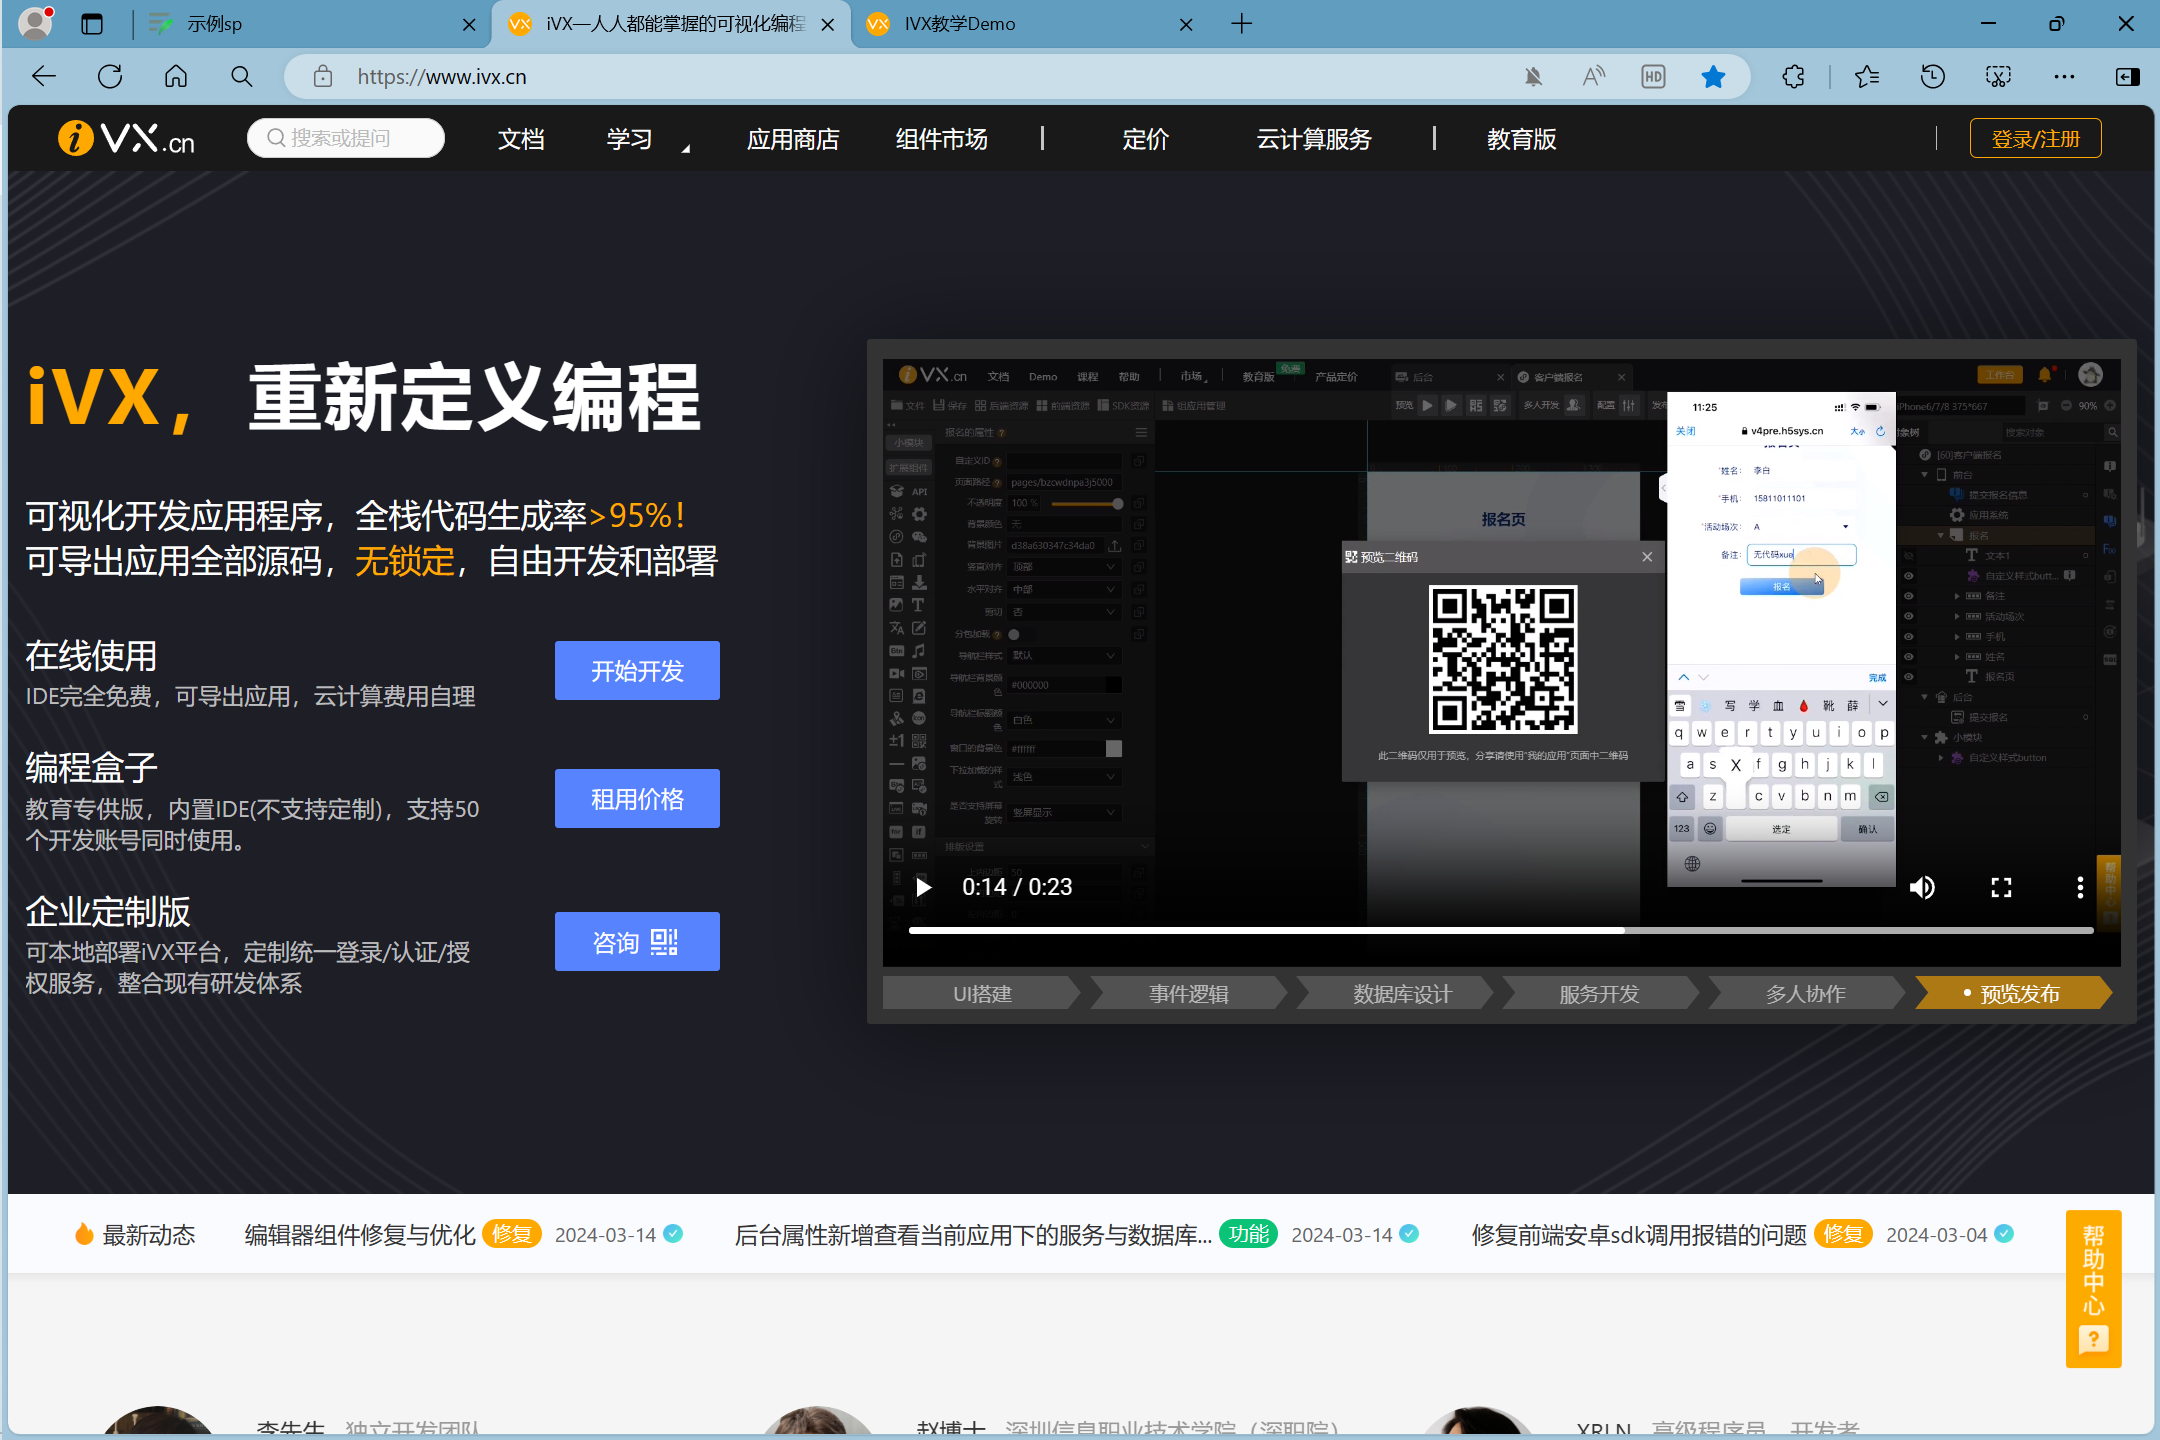2160x1440 pixels.
Task: Focus the 搜索或提问 search box
Action: 346,138
